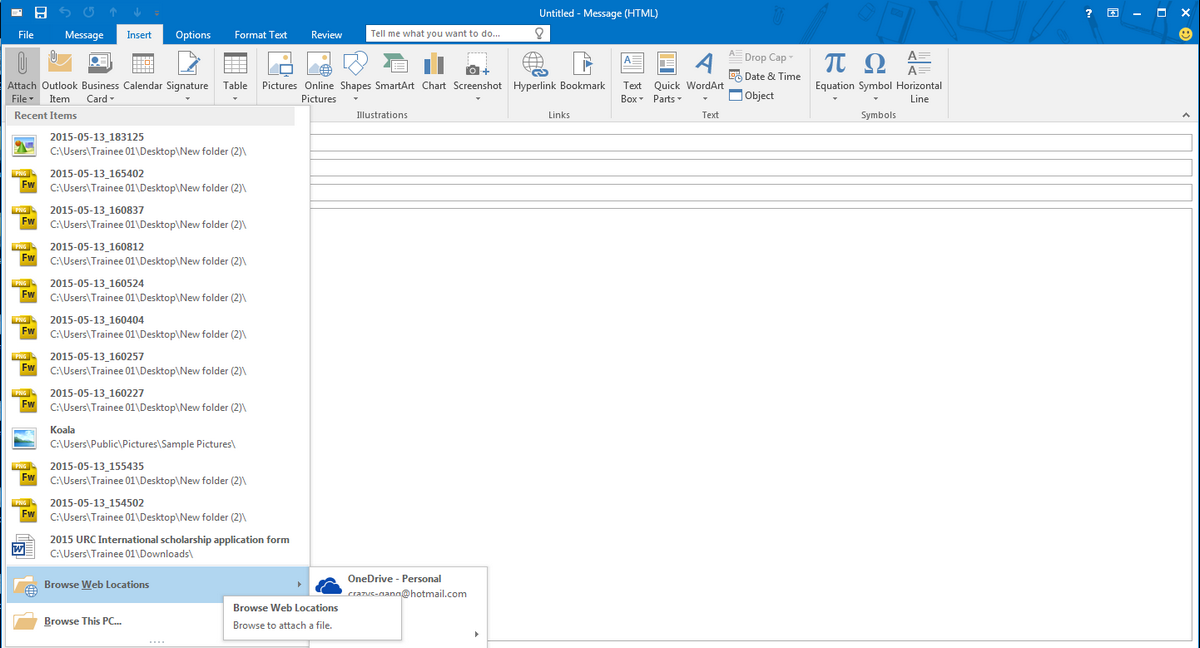
Task: Attach recent file 2015-05-13_160837
Action: click(158, 217)
